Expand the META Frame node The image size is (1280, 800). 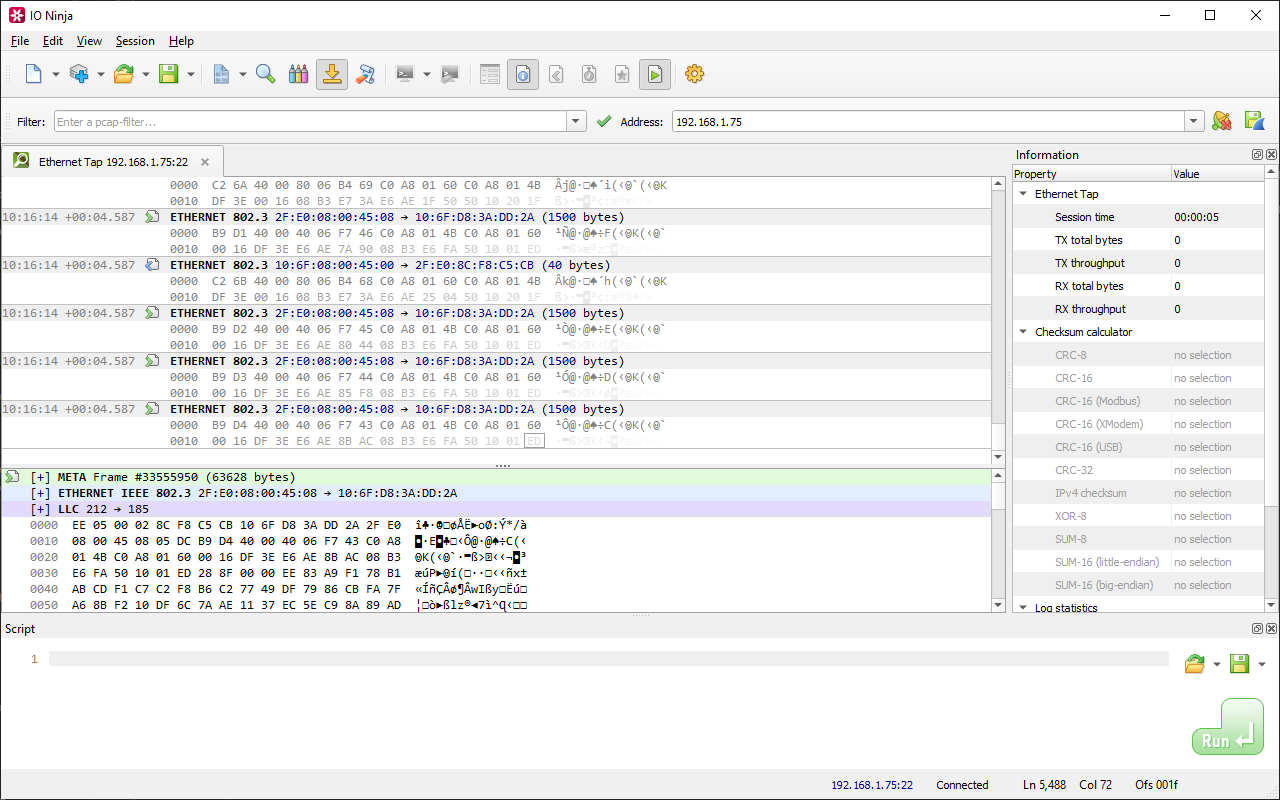click(x=41, y=477)
